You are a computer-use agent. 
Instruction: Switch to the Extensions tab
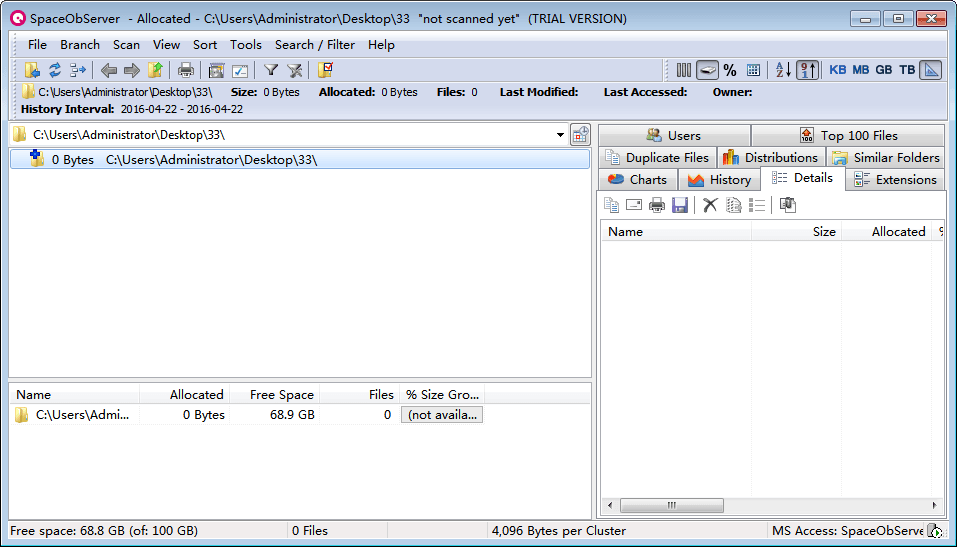click(895, 179)
